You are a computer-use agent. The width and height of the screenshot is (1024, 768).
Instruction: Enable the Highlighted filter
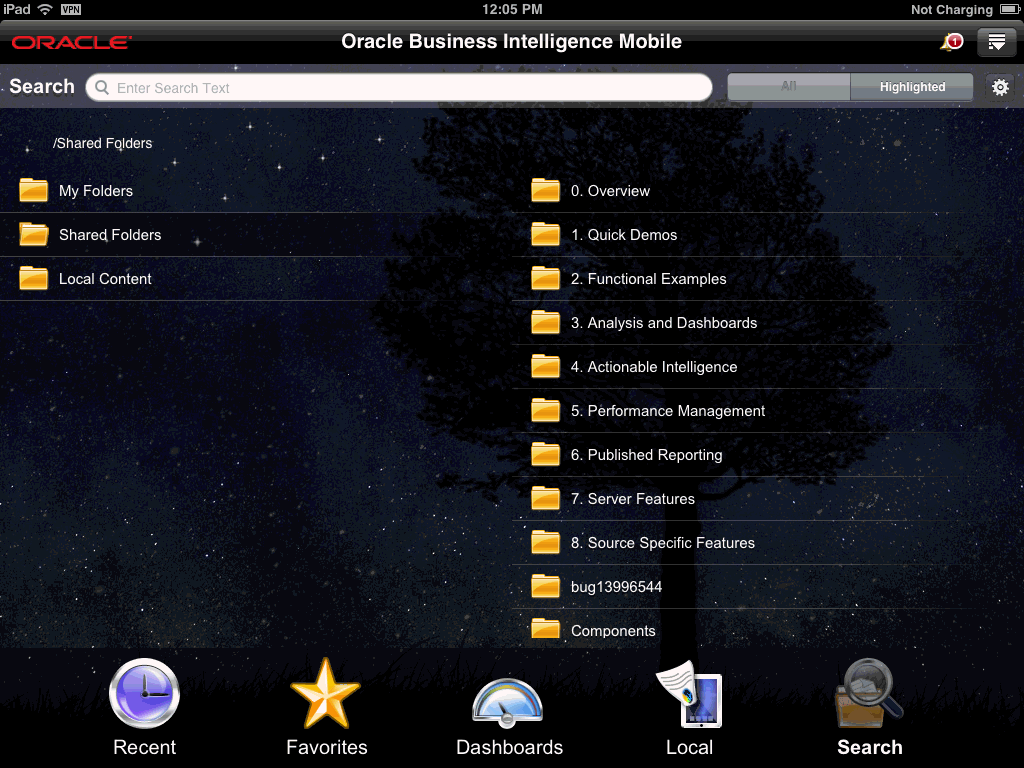tap(911, 87)
